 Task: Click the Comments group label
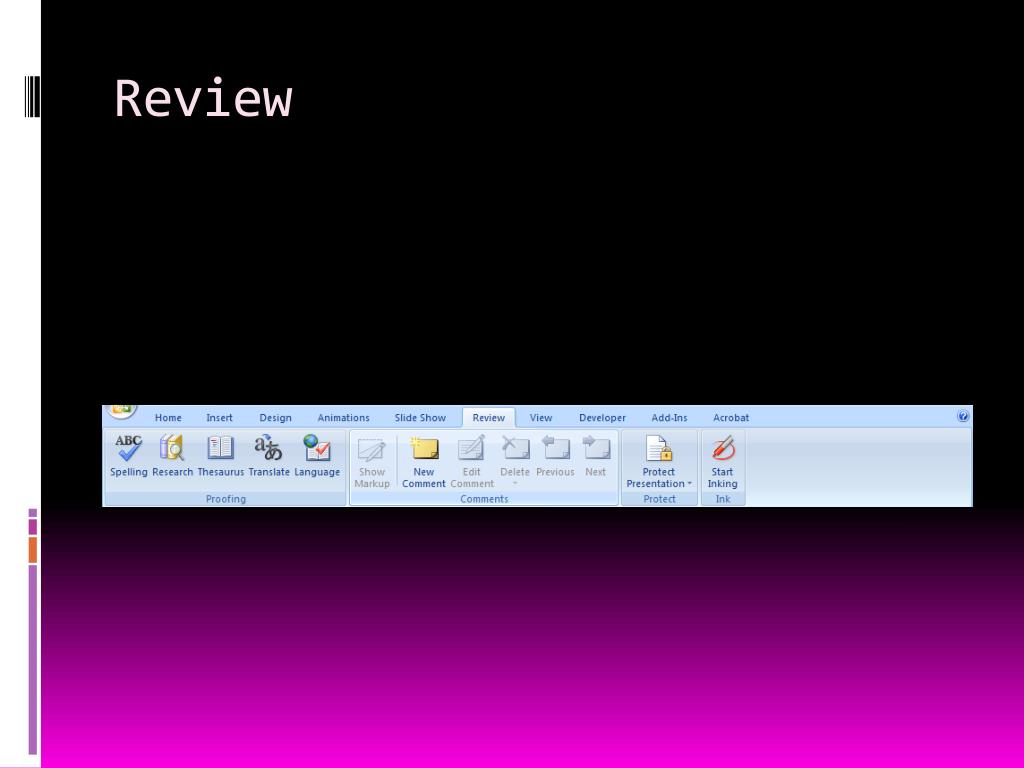tap(484, 499)
